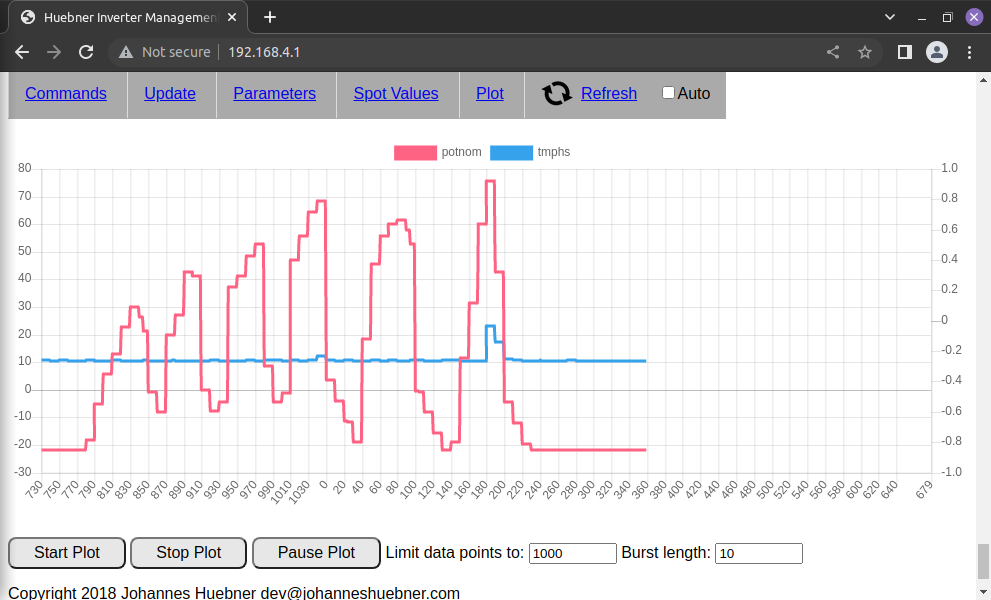This screenshot has width=991, height=600.
Task: Bookmark this page with star icon
Action: (x=865, y=52)
